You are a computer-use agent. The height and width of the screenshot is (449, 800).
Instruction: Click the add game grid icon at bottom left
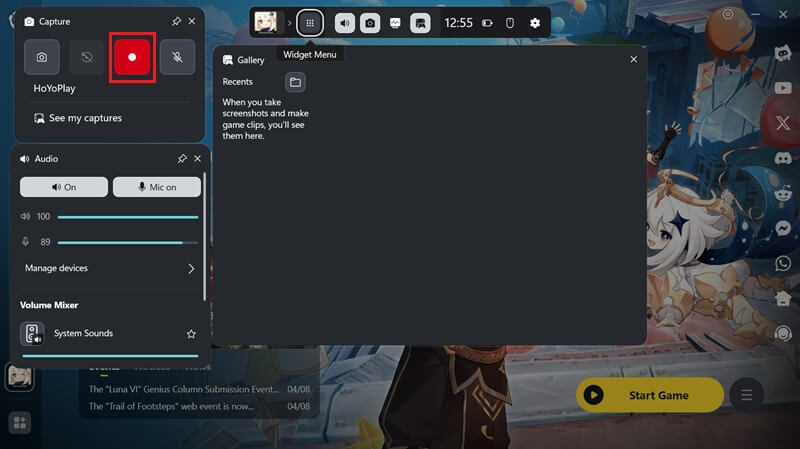point(20,422)
